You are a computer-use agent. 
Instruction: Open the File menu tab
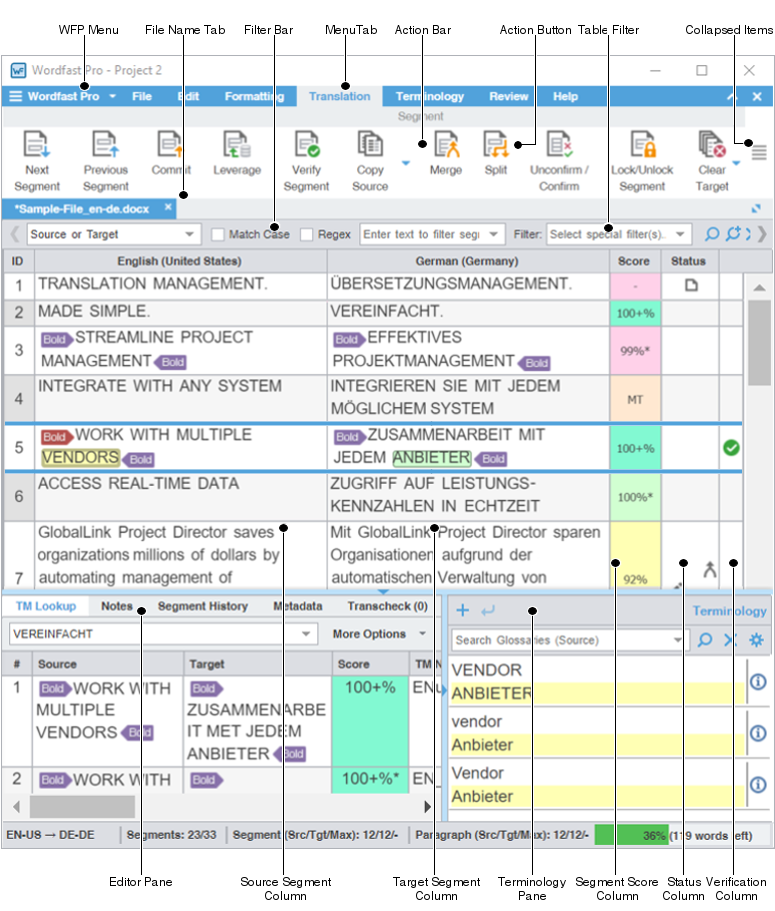(142, 96)
